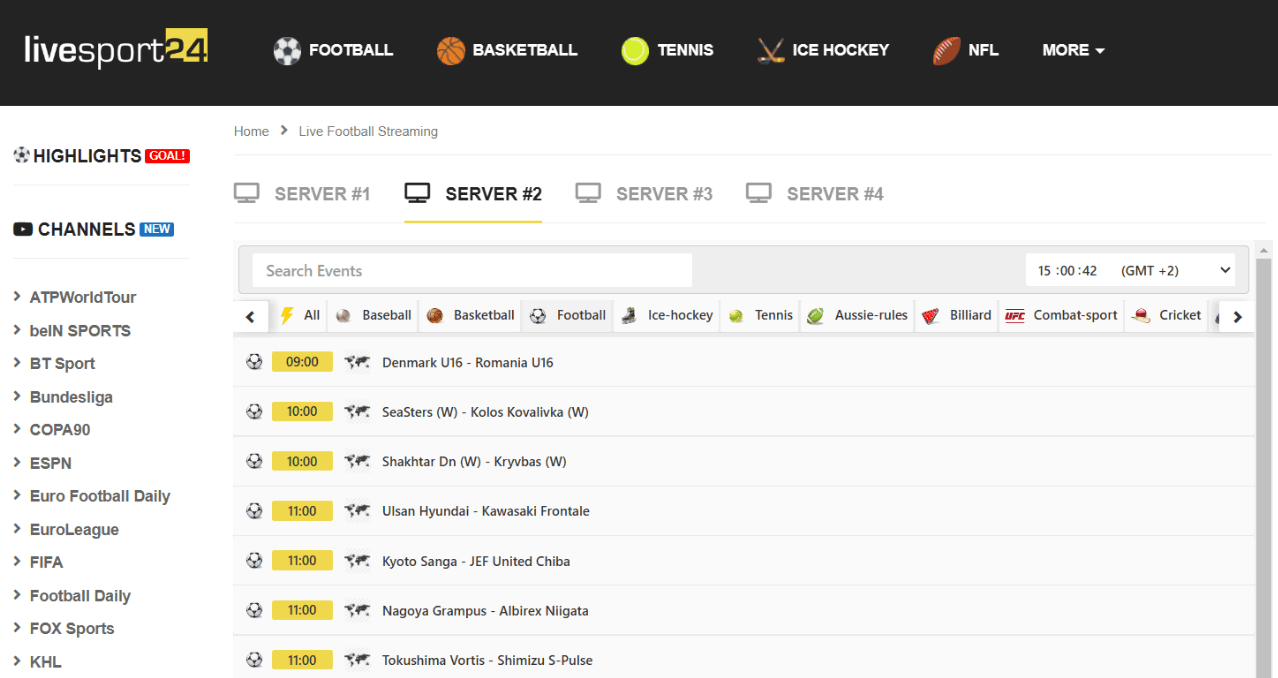This screenshot has width=1278, height=678.
Task: Go to the ICE HOCKEY menu
Action: 840,50
